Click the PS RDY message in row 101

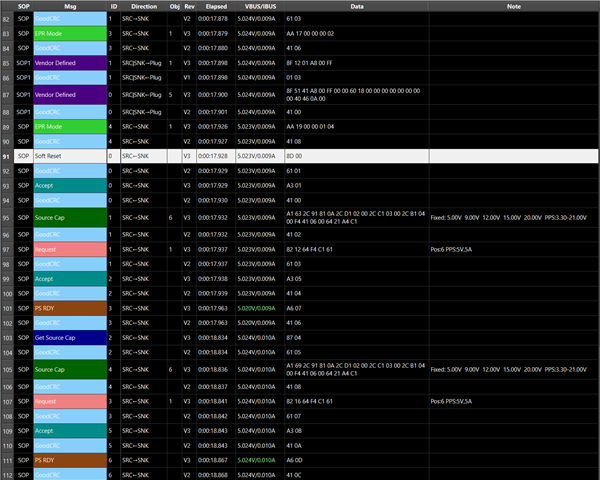(x=70, y=309)
